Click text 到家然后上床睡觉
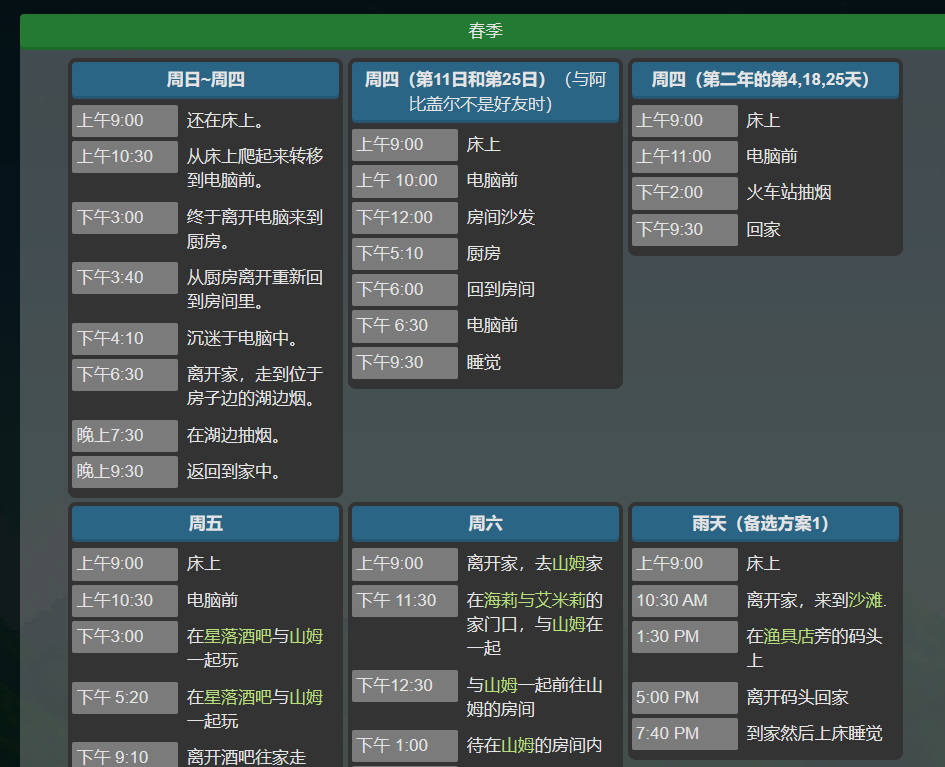The image size is (945, 767). 814,733
